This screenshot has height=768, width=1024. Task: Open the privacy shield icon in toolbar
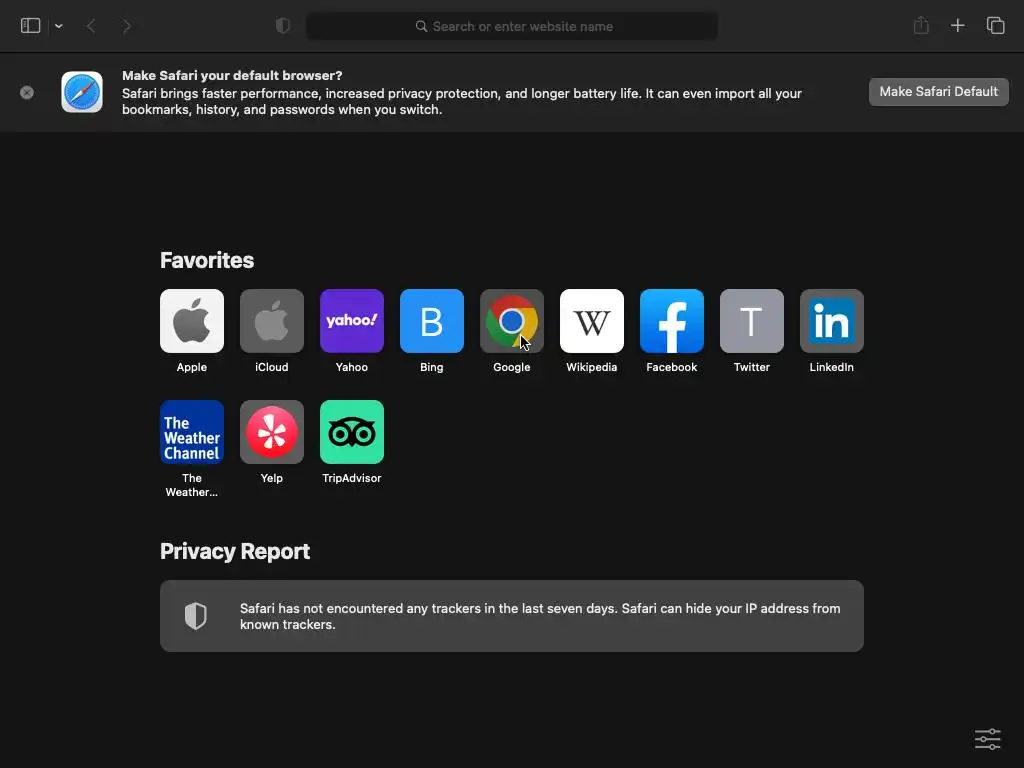[283, 26]
